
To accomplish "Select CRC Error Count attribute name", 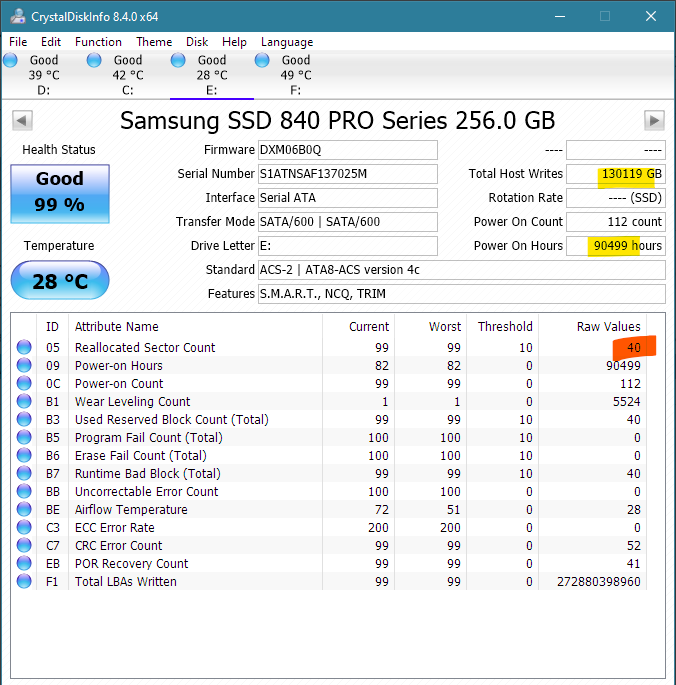I will [118, 546].
